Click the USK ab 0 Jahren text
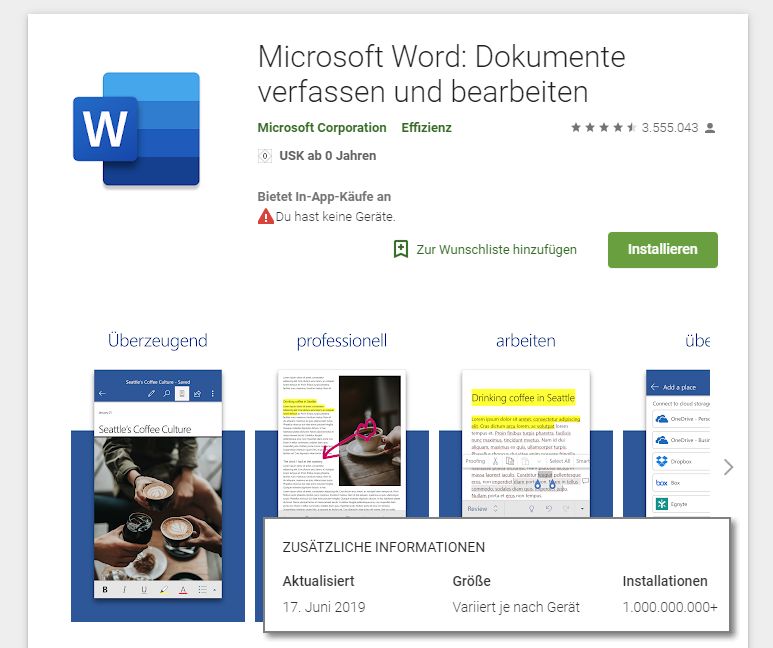This screenshot has width=773, height=648. click(x=327, y=156)
